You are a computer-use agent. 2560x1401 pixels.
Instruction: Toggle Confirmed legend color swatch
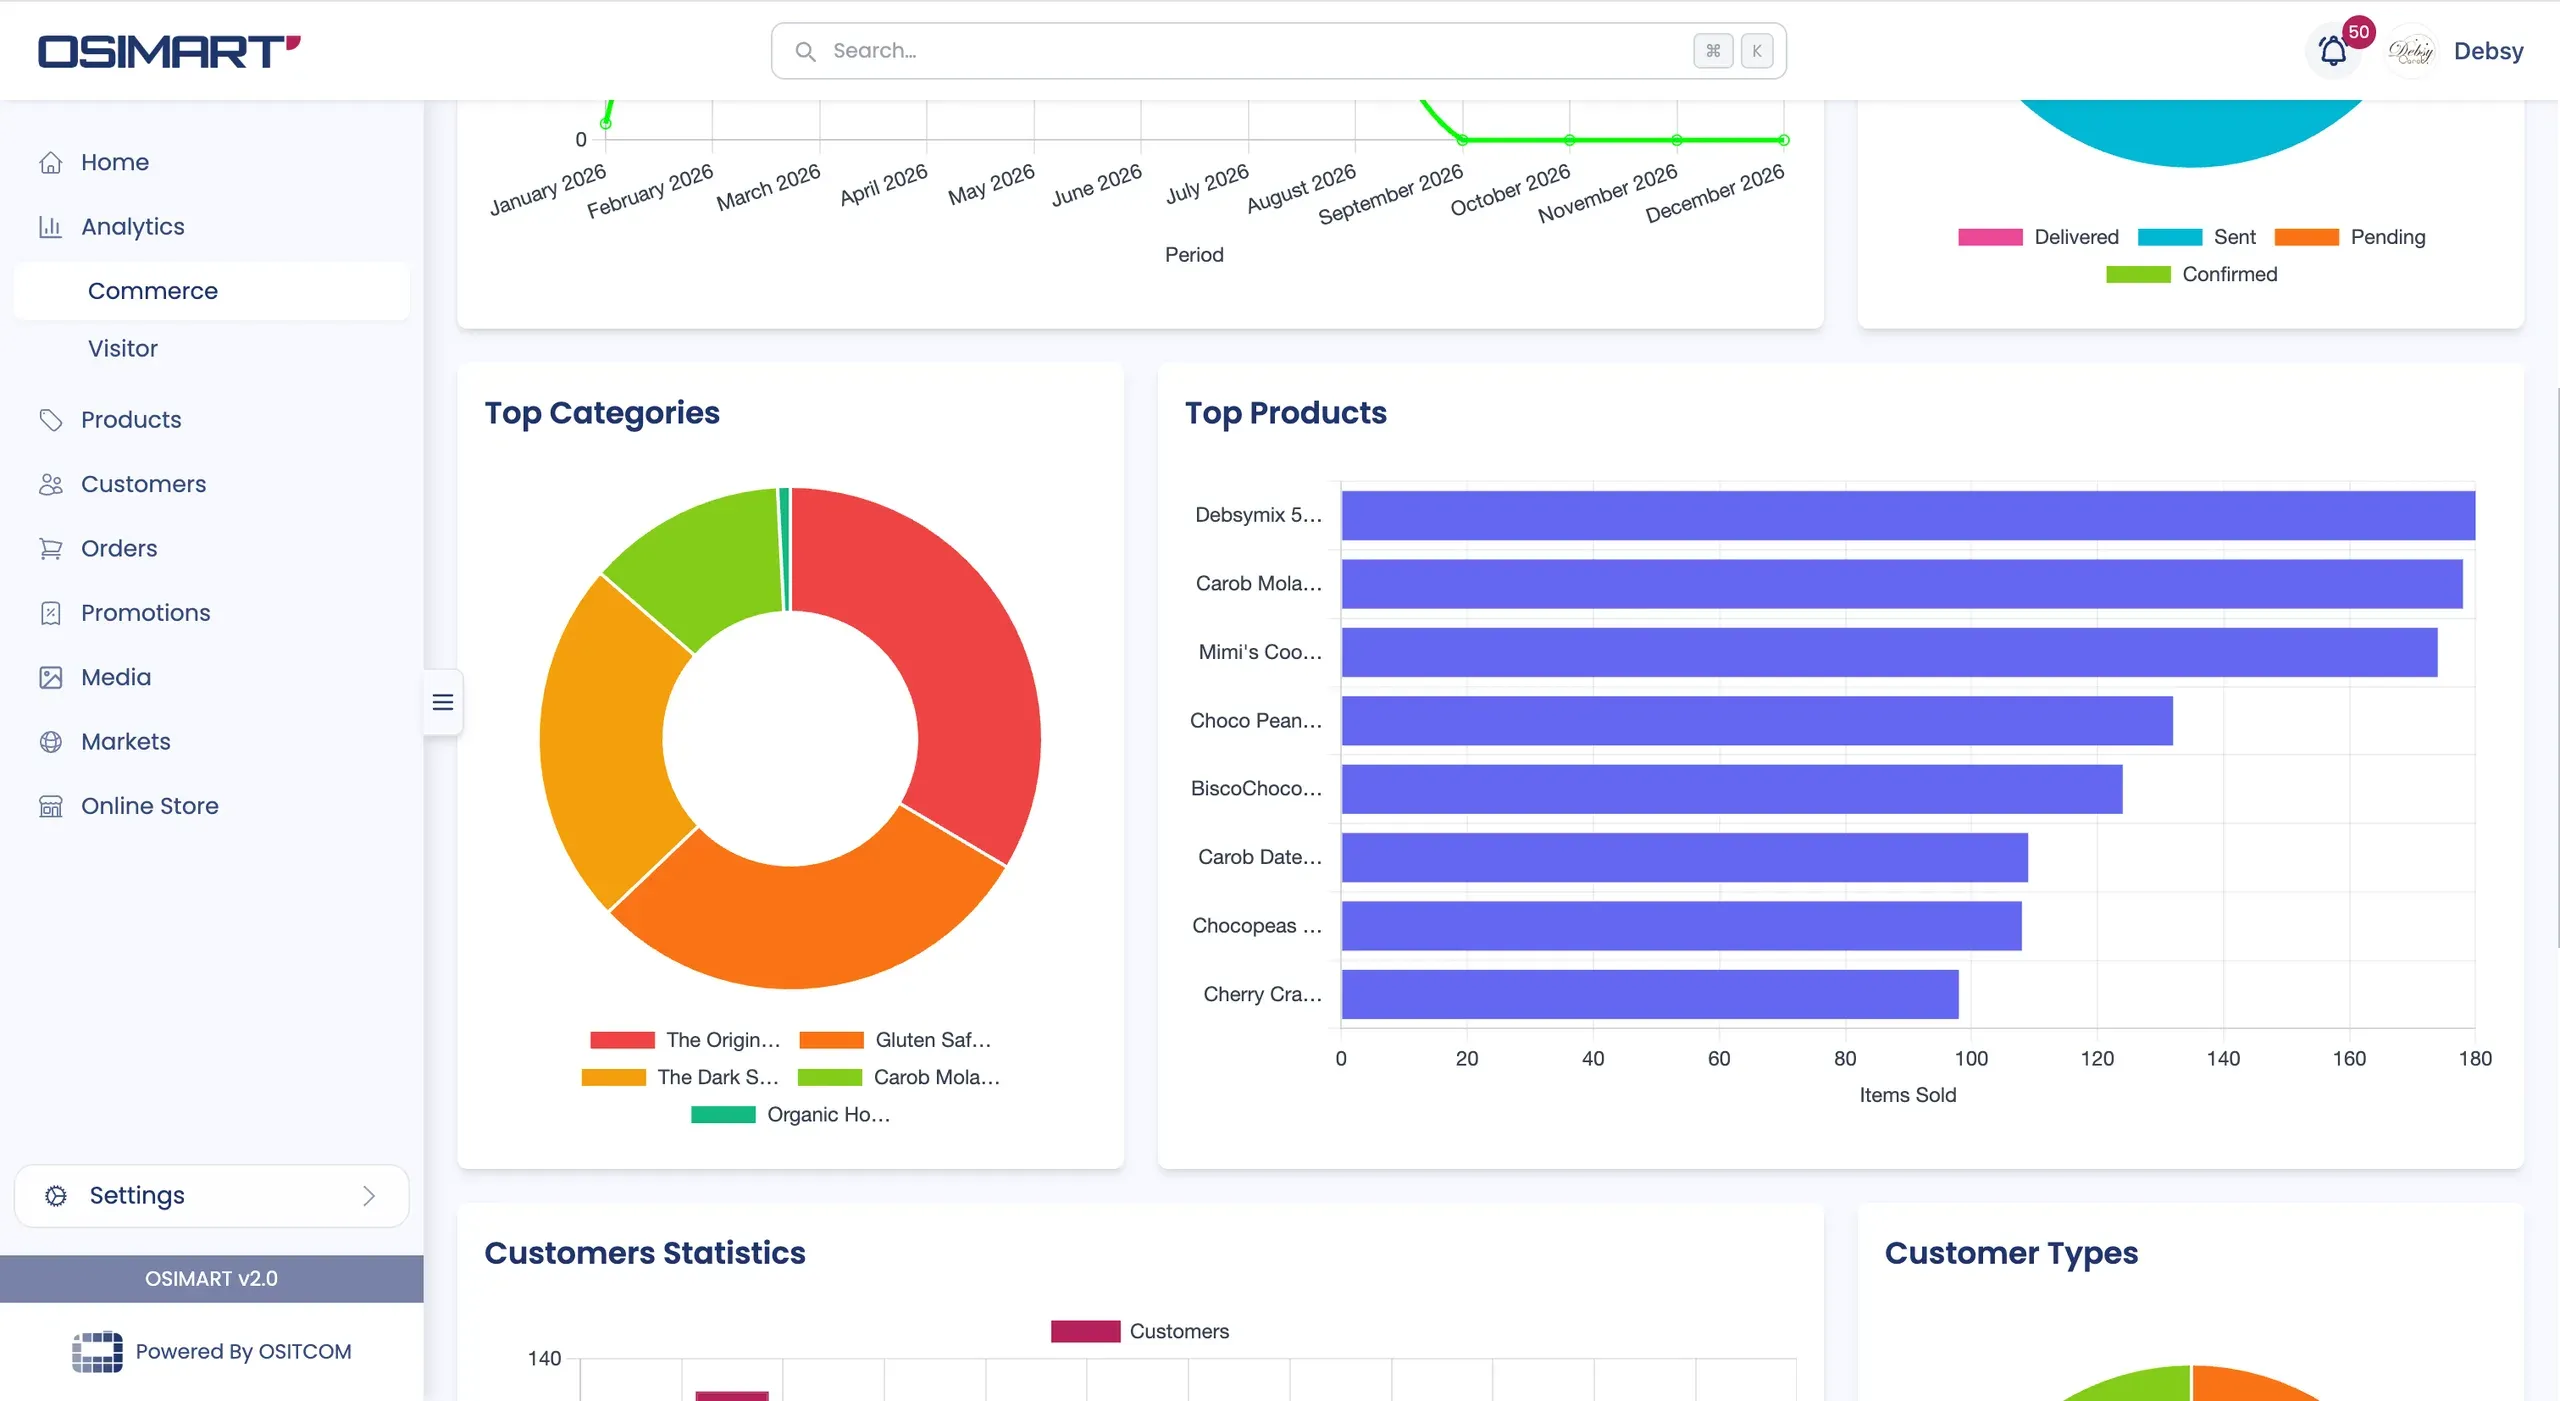[x=2138, y=275]
